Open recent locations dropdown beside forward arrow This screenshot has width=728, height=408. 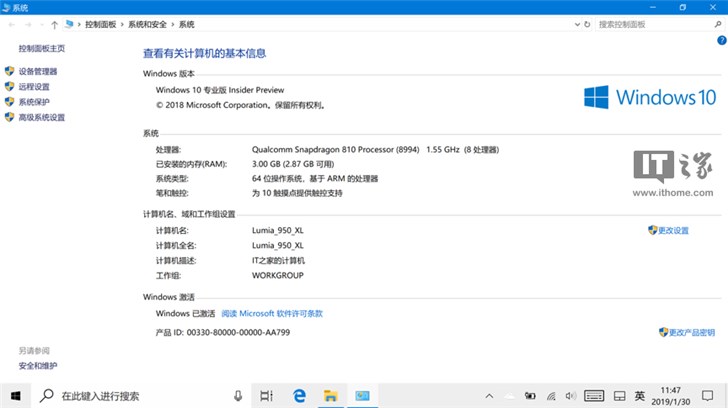pyautogui.click(x=42, y=25)
